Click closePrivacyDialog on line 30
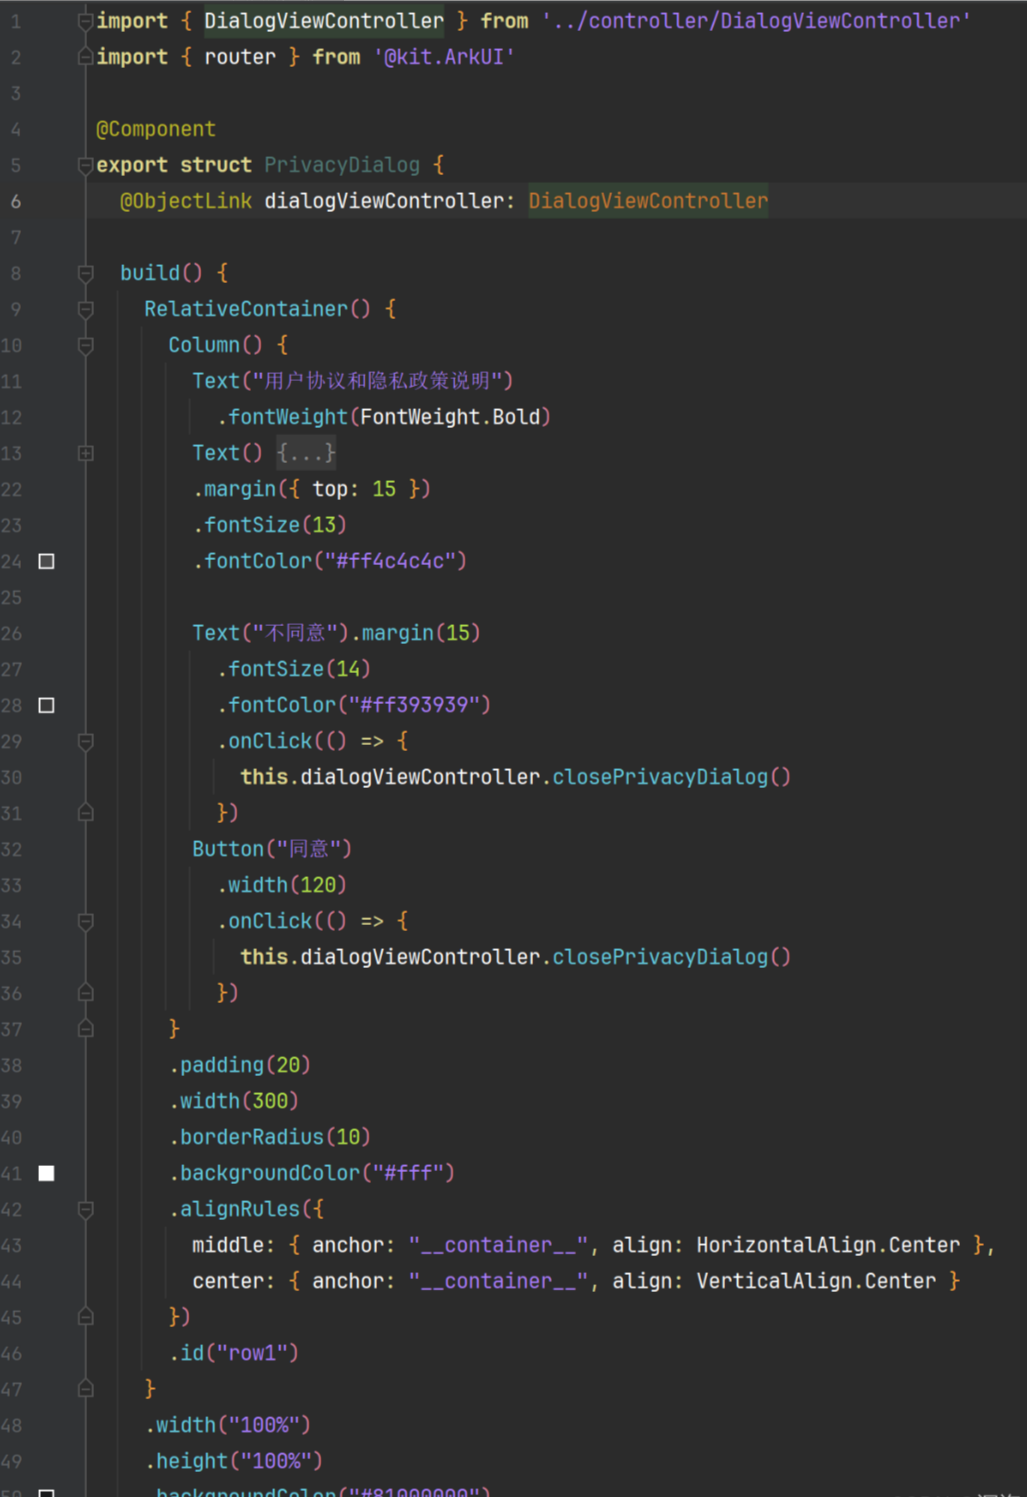This screenshot has width=1027, height=1497. pyautogui.click(x=660, y=777)
